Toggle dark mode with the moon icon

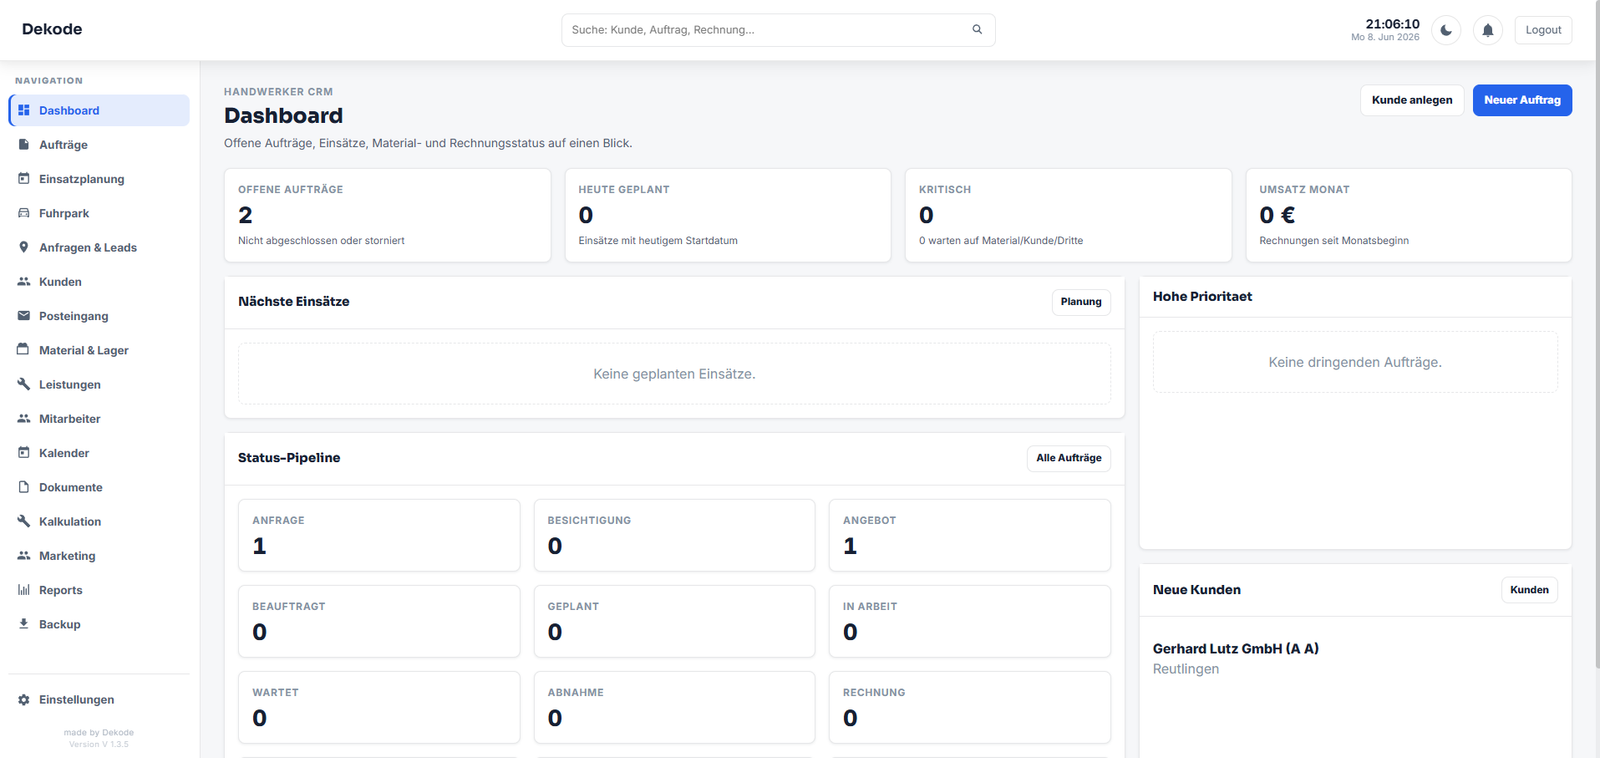click(1446, 30)
